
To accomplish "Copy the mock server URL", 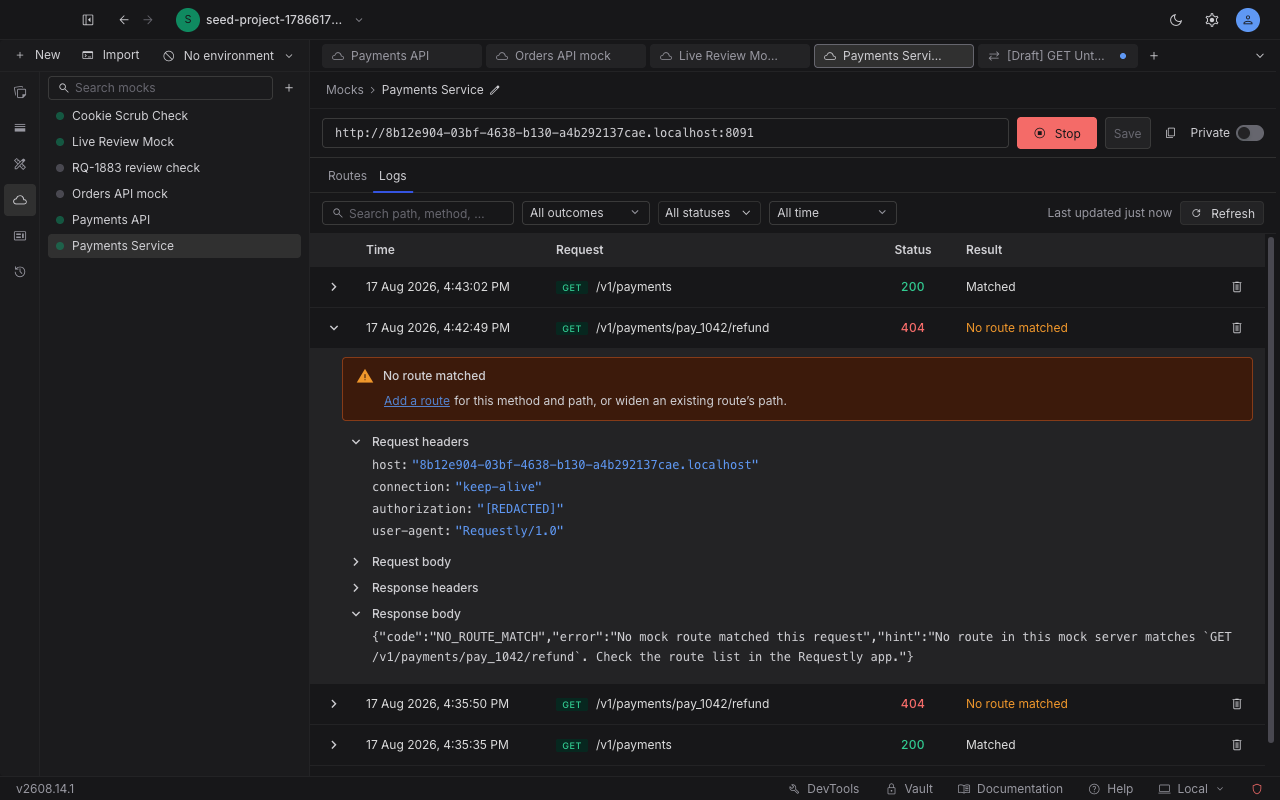I will [x=1170, y=133].
